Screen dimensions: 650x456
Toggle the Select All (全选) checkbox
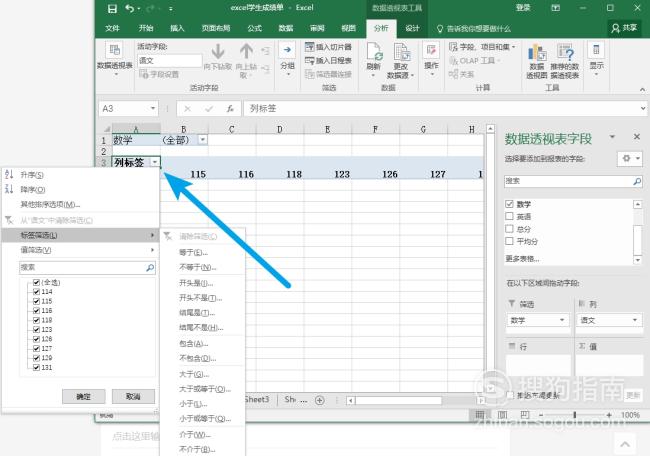click(x=36, y=283)
